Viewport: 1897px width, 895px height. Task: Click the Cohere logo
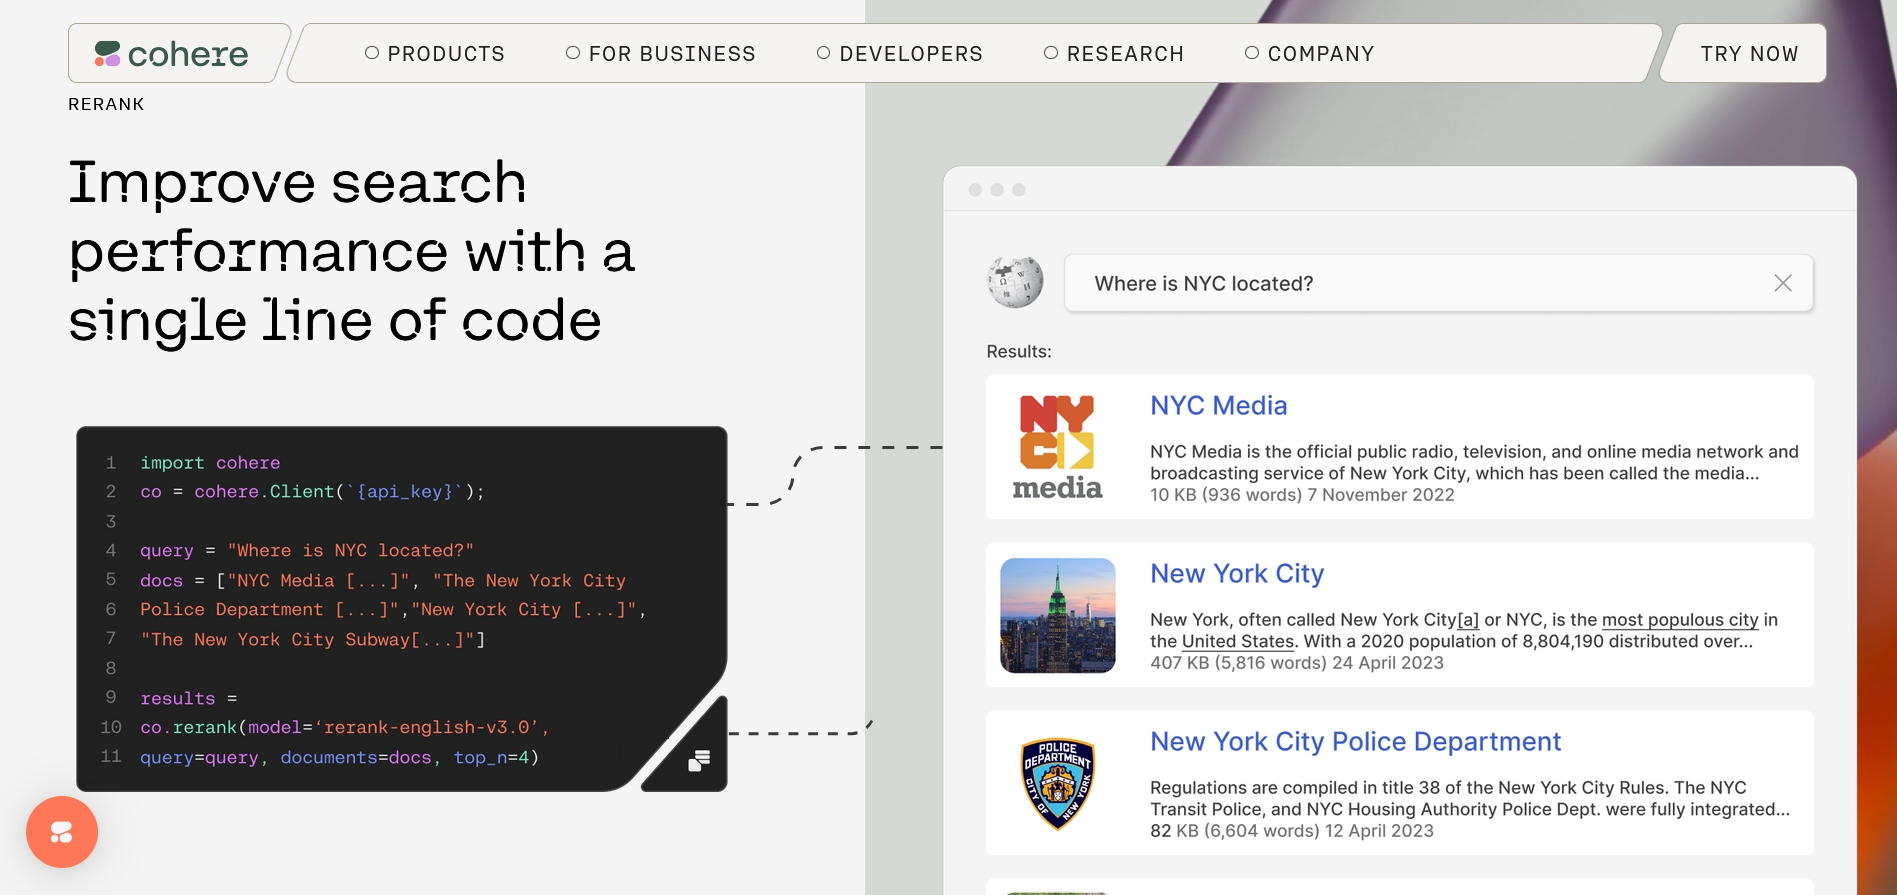coord(171,54)
